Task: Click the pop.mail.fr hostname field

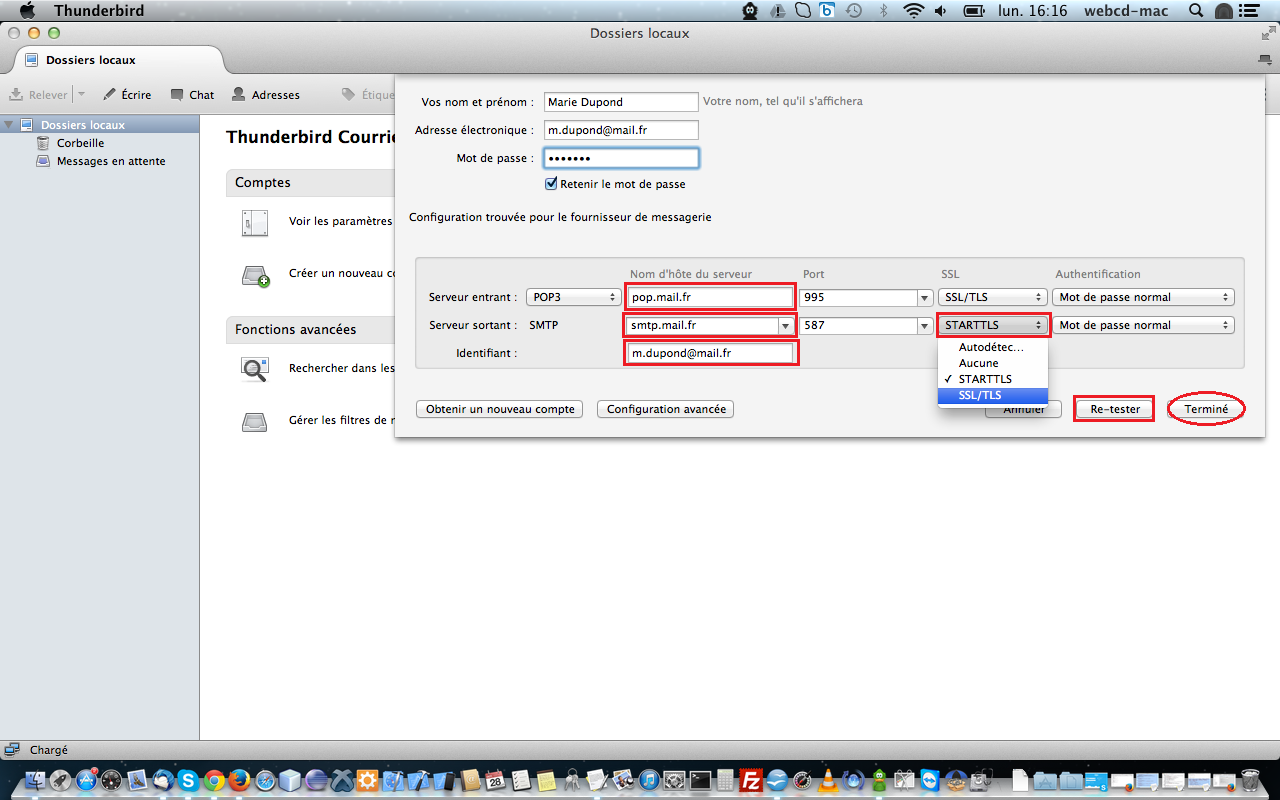Action: (x=710, y=297)
